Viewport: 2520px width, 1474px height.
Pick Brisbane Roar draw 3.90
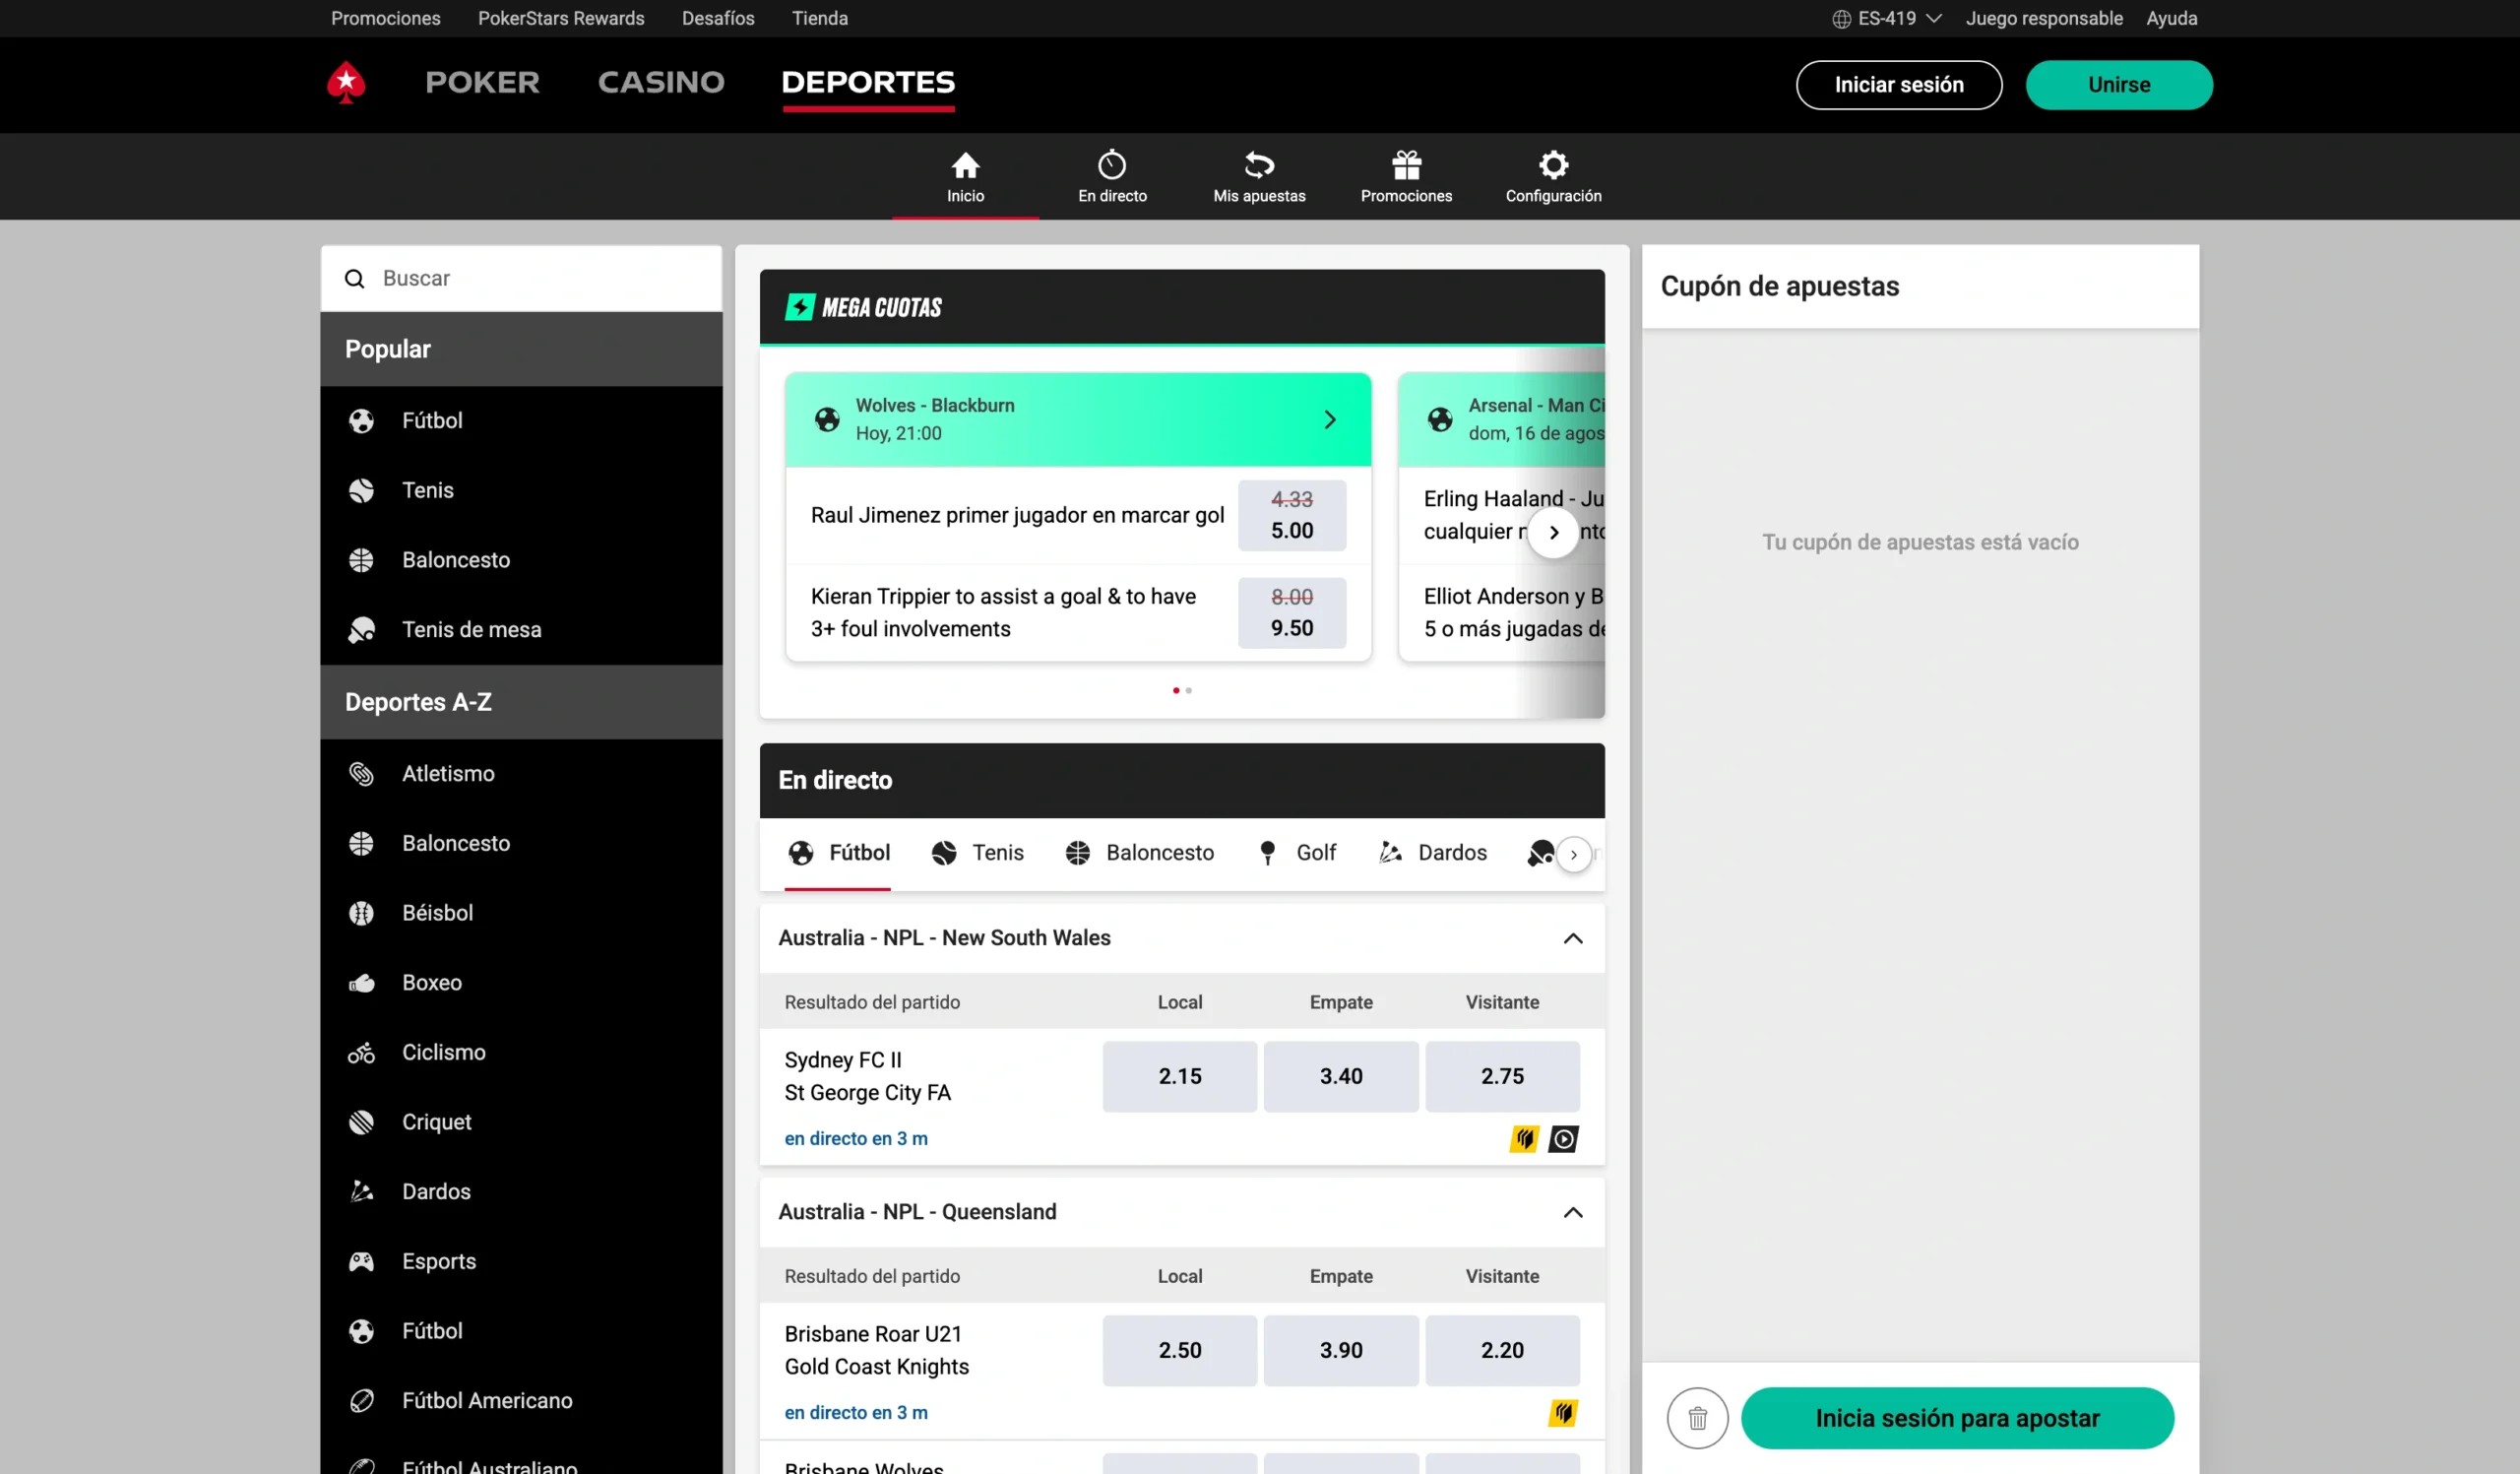[x=1341, y=1351]
